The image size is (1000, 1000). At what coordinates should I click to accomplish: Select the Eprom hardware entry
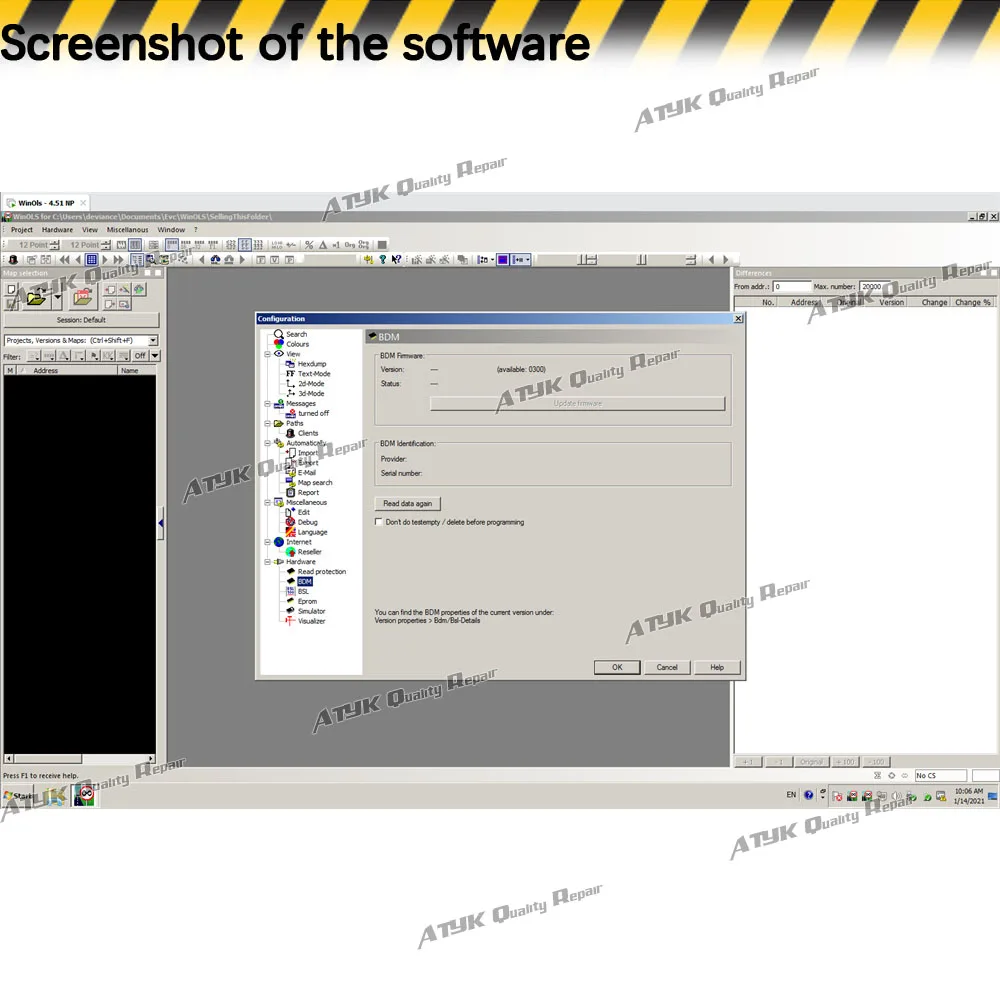307,601
